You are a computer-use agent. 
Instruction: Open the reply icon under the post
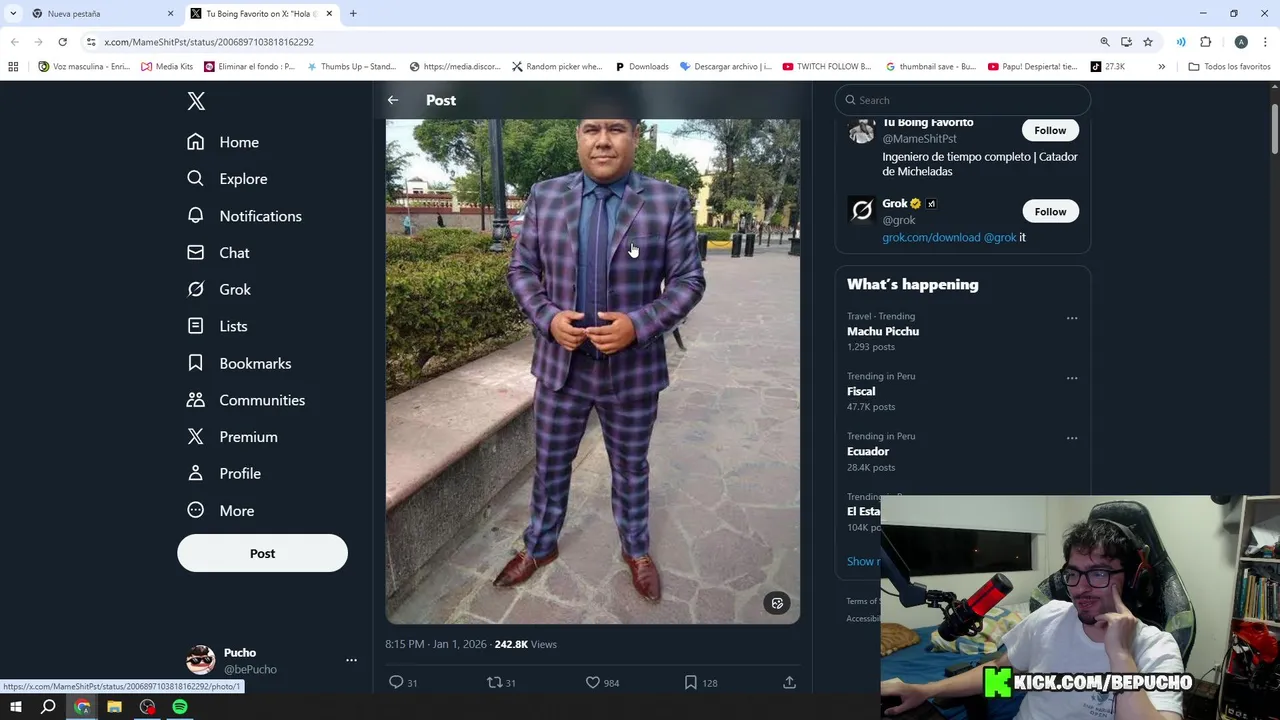[x=396, y=682]
